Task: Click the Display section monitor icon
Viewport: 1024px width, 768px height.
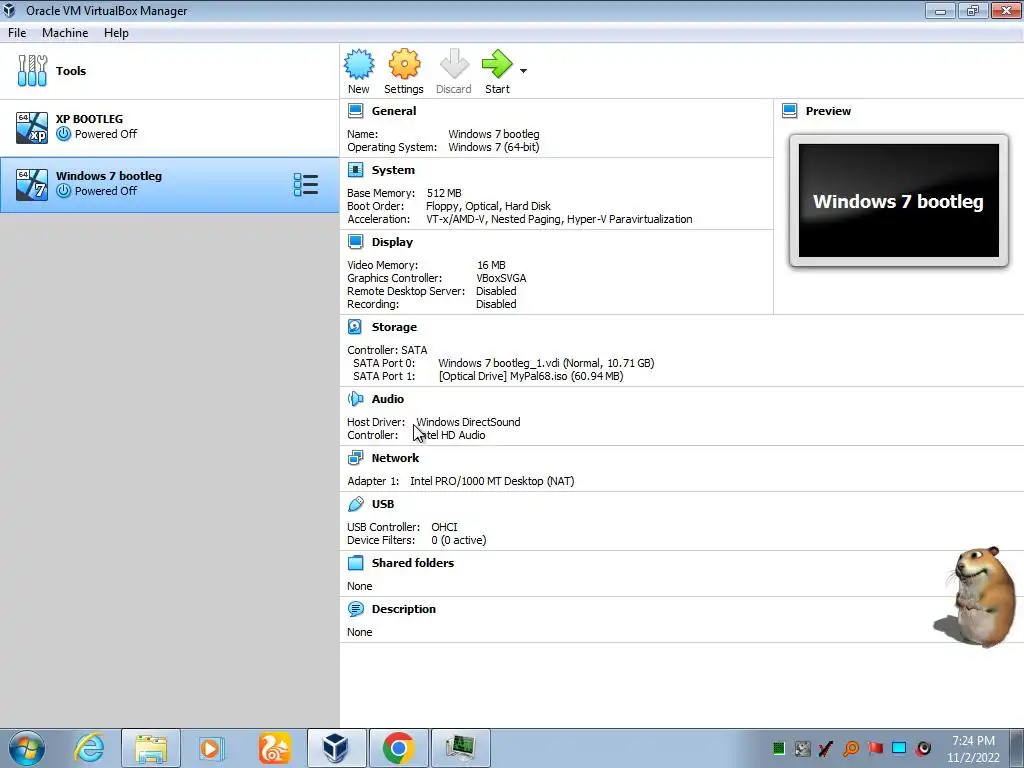Action: click(355, 242)
